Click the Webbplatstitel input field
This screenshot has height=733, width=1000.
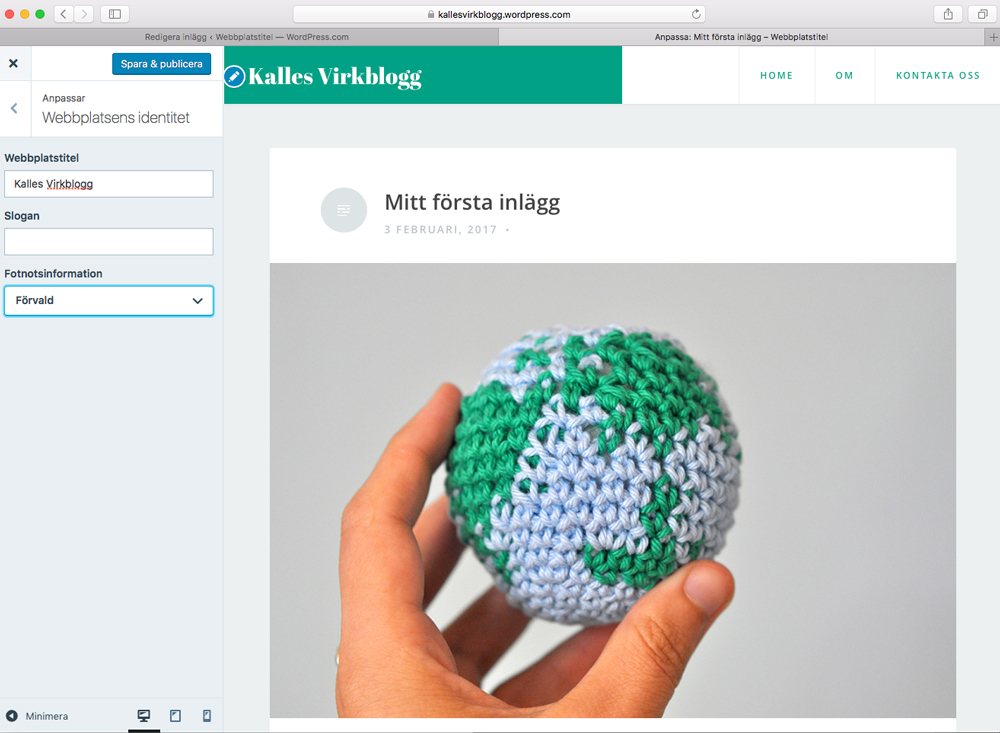click(109, 184)
